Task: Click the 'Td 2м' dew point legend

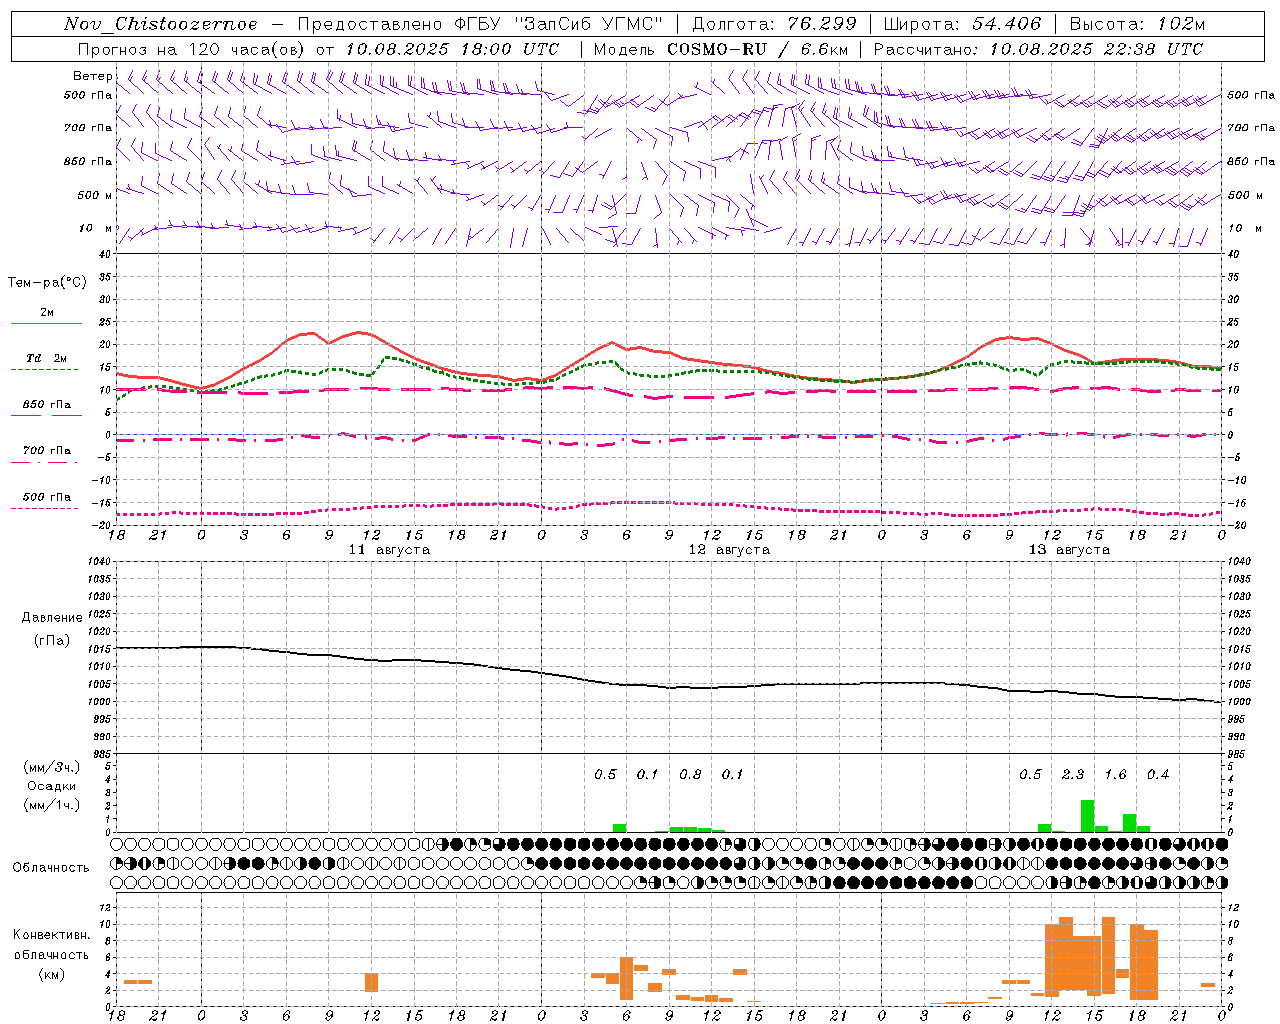Action: (x=47, y=358)
